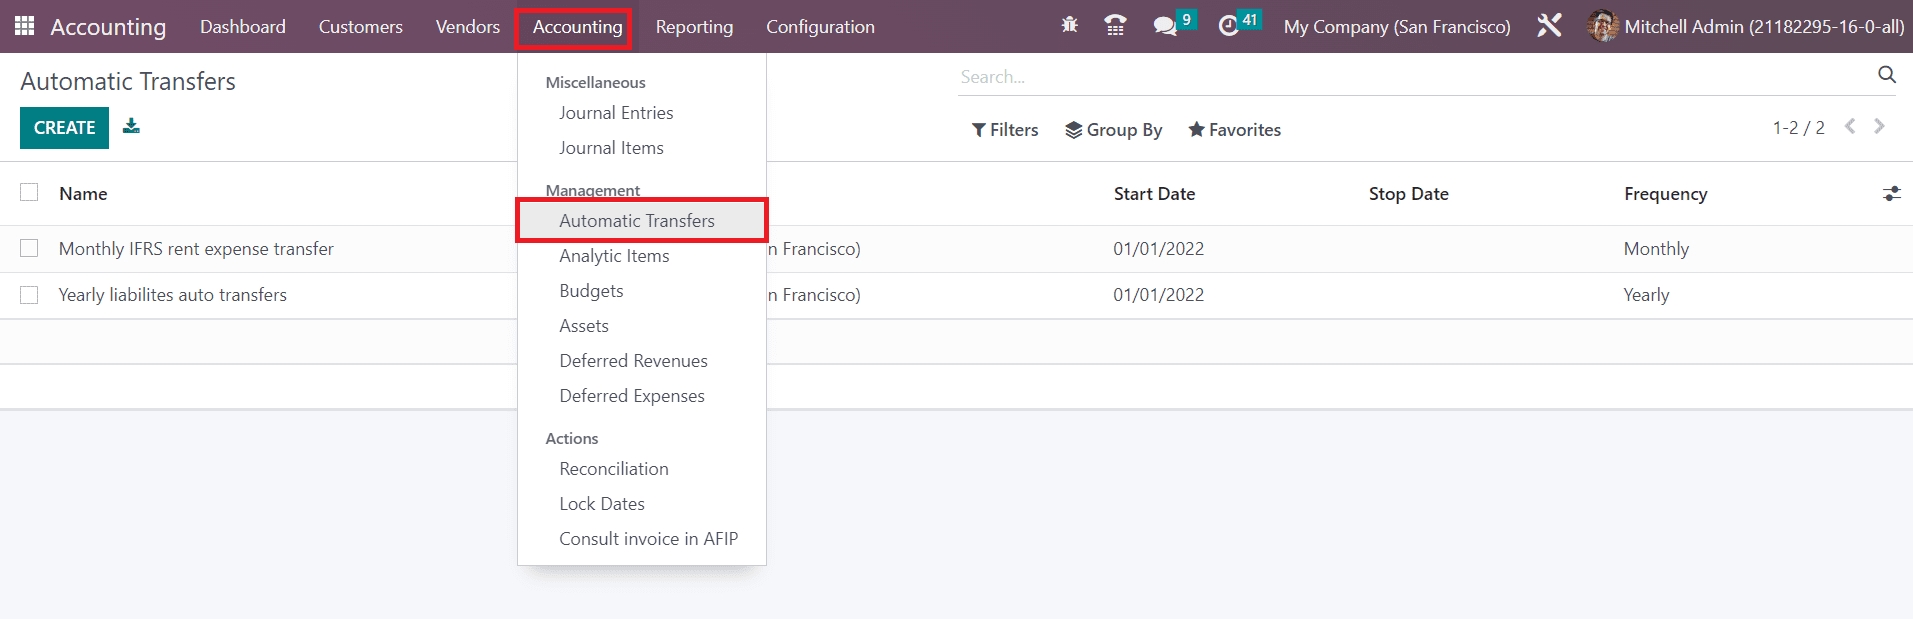Open the VoIP phone icon

[1115, 26]
